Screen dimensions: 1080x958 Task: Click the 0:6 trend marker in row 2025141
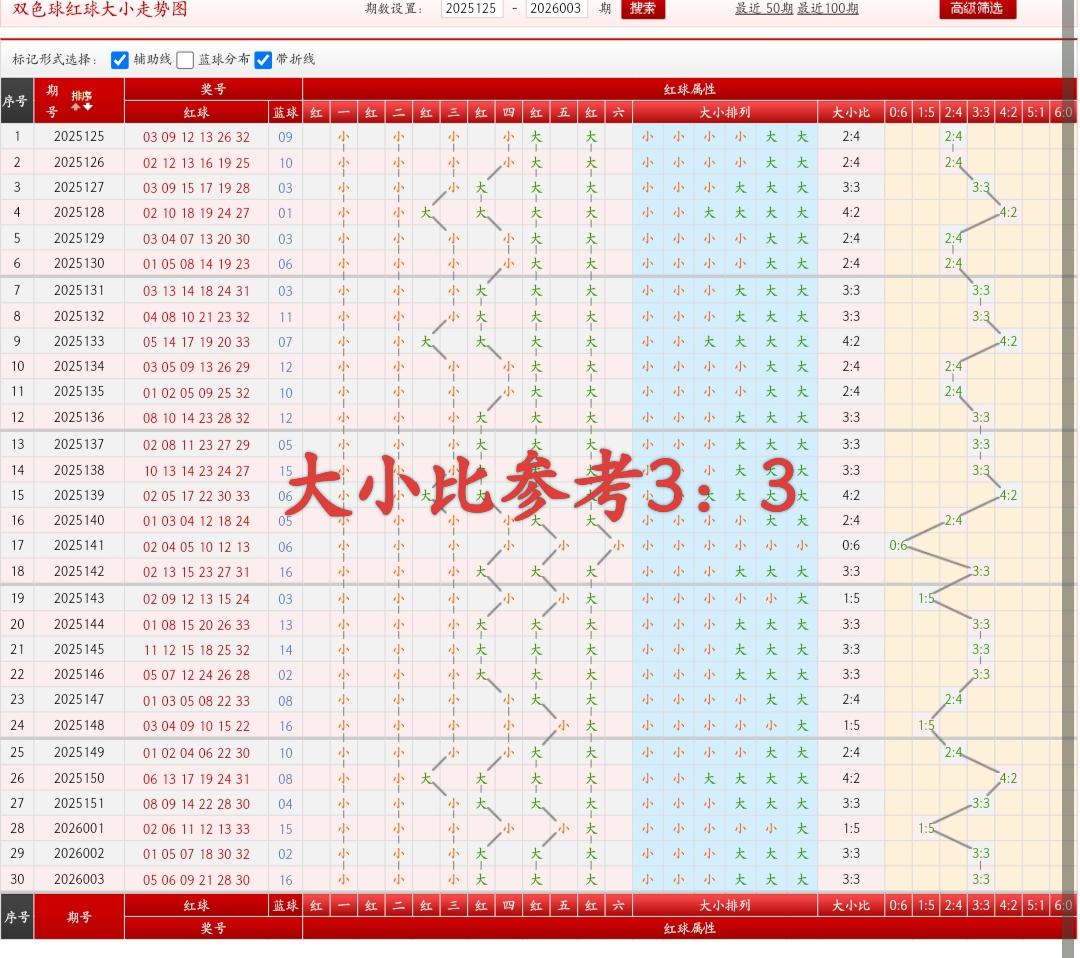[898, 546]
